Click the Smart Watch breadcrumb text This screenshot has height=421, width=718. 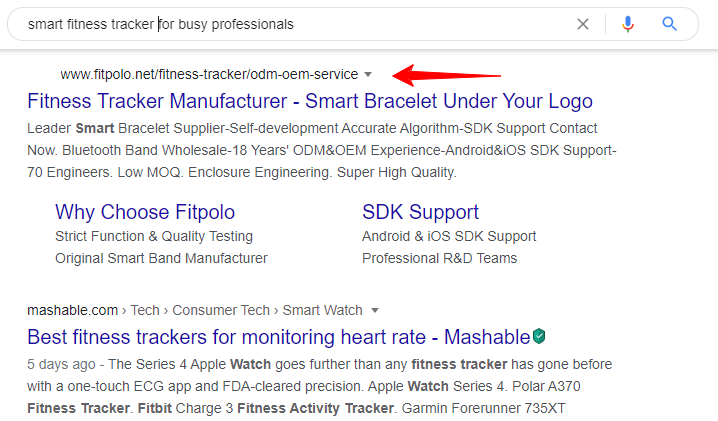click(322, 310)
